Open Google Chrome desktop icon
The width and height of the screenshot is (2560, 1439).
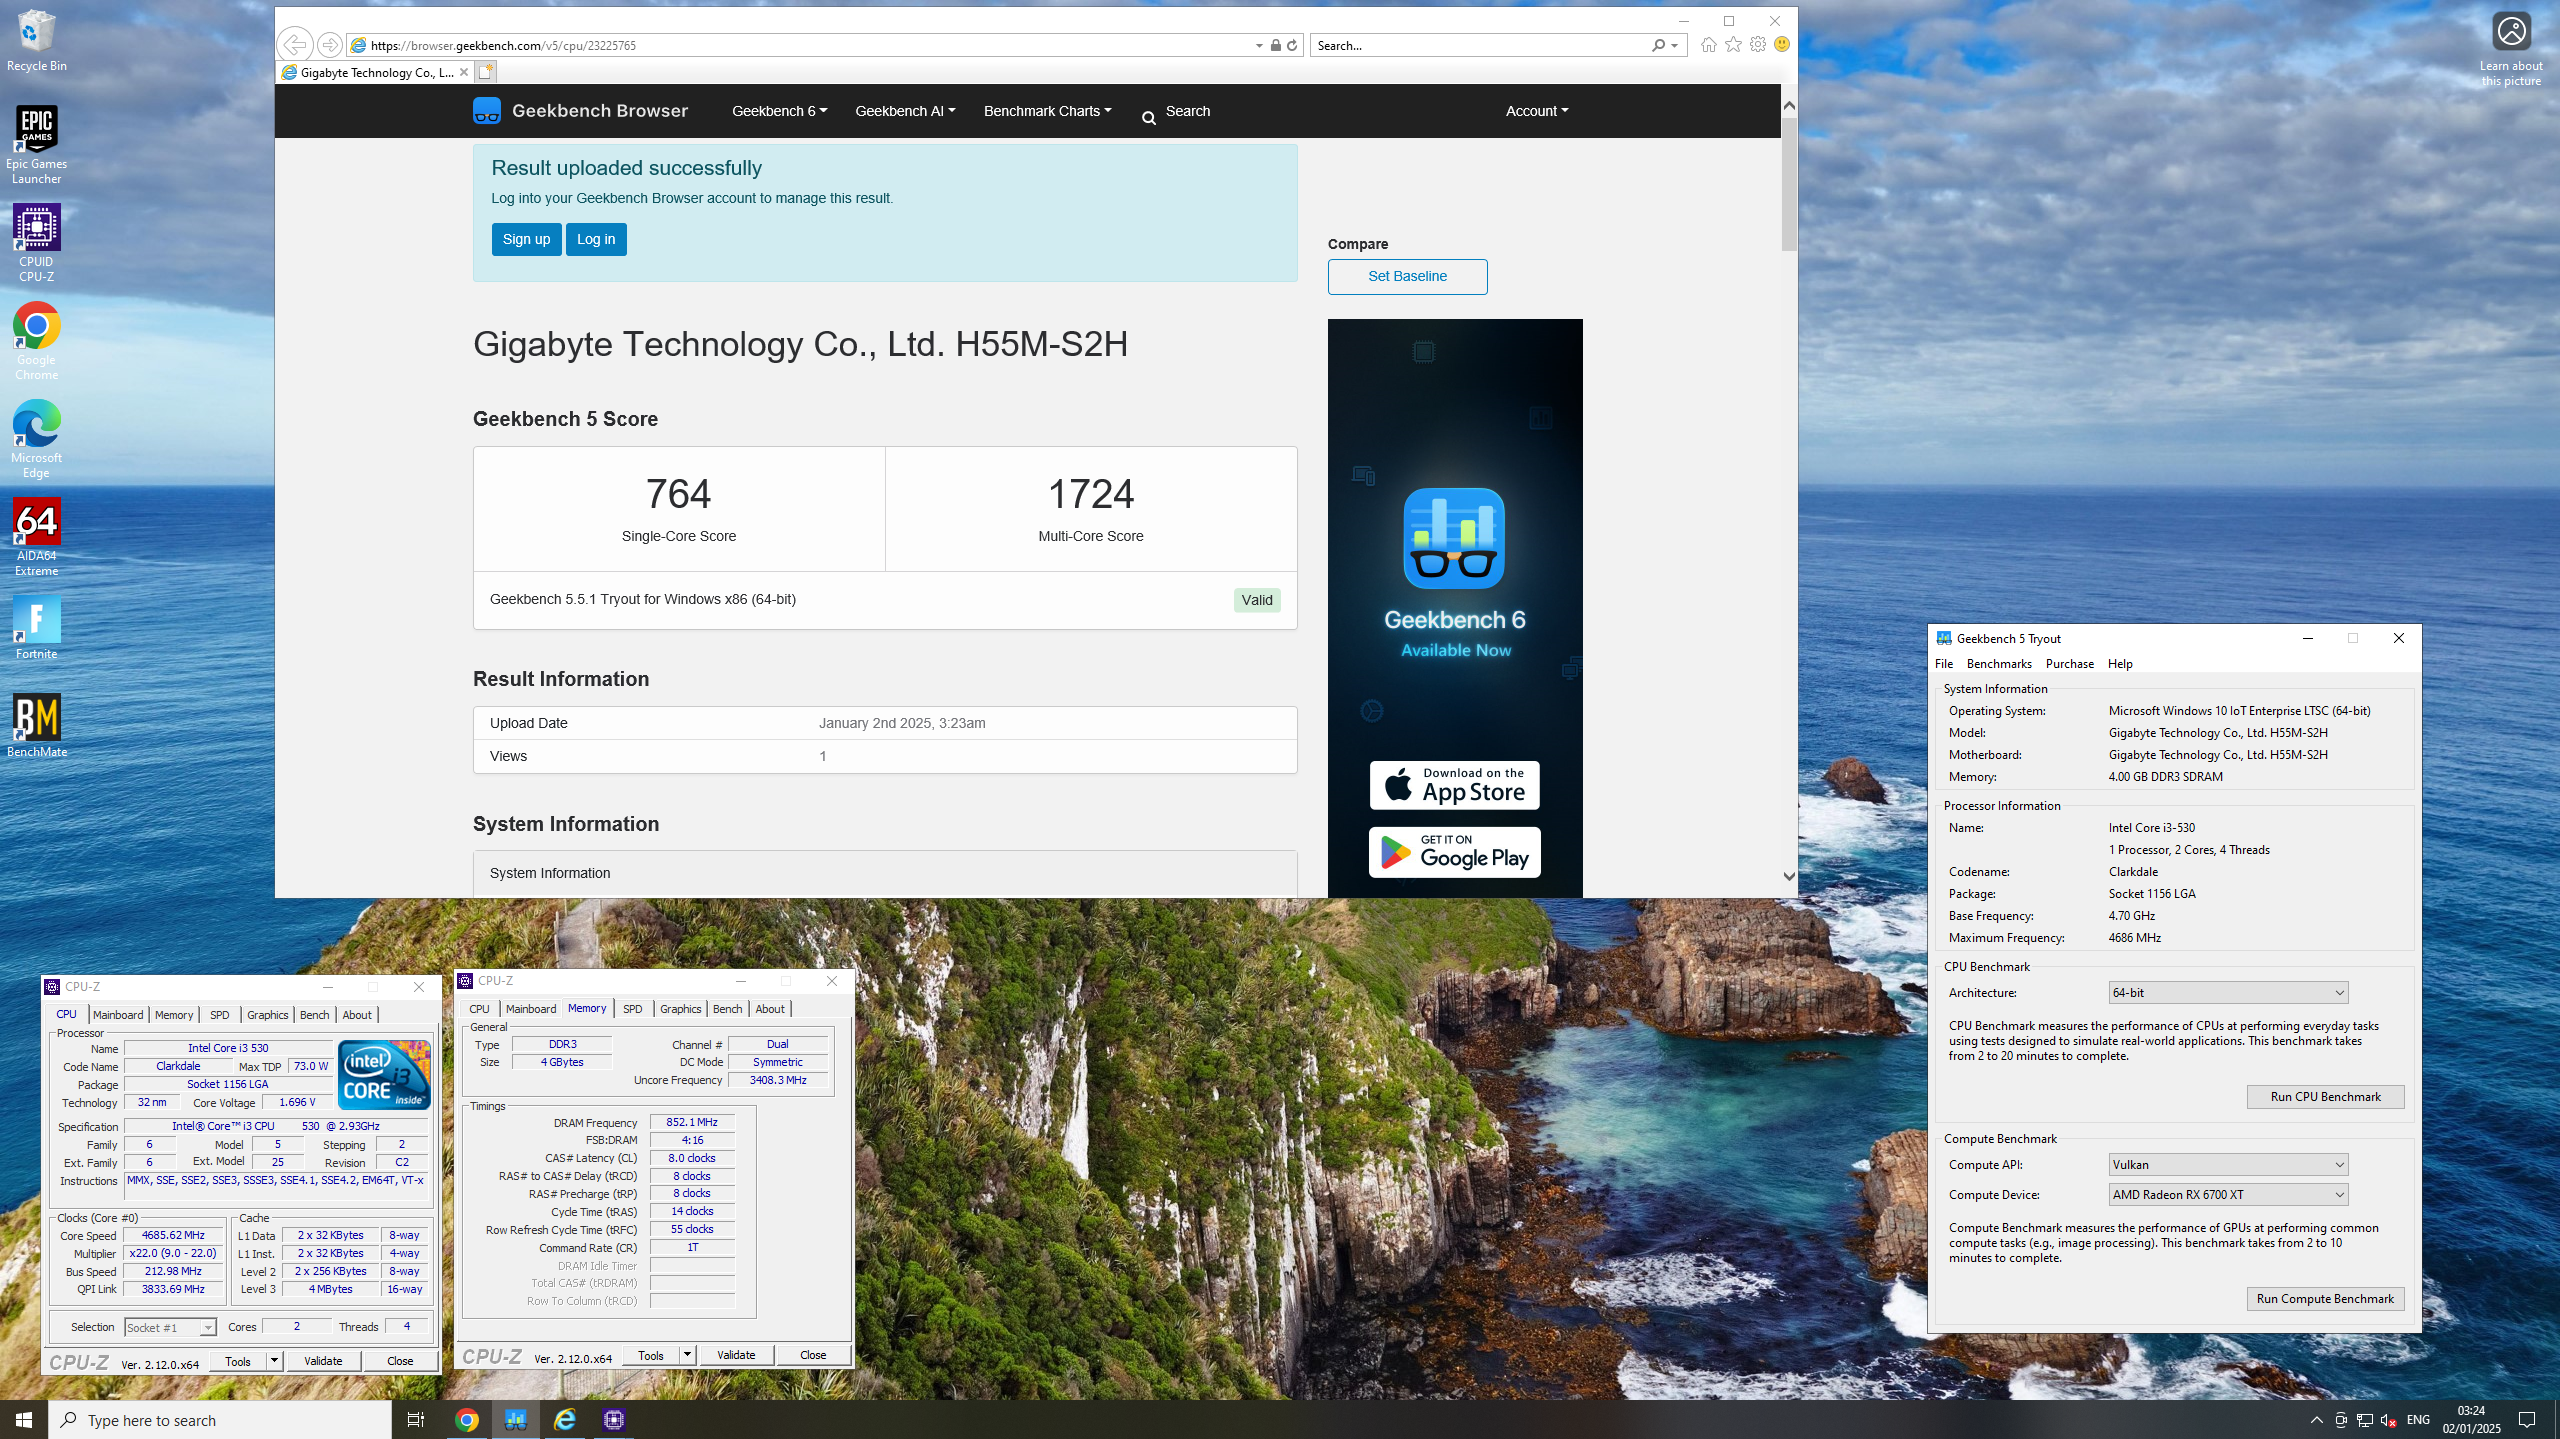36,341
